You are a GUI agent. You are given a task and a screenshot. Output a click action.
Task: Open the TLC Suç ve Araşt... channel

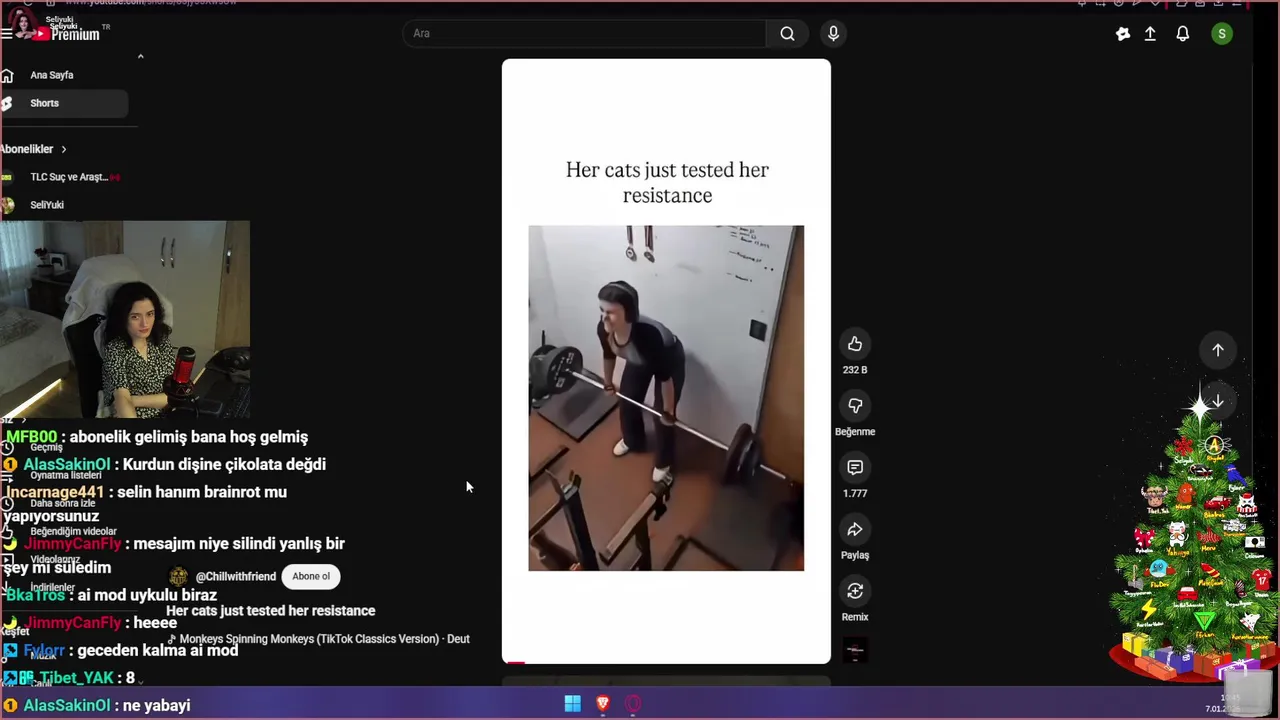[x=64, y=177]
